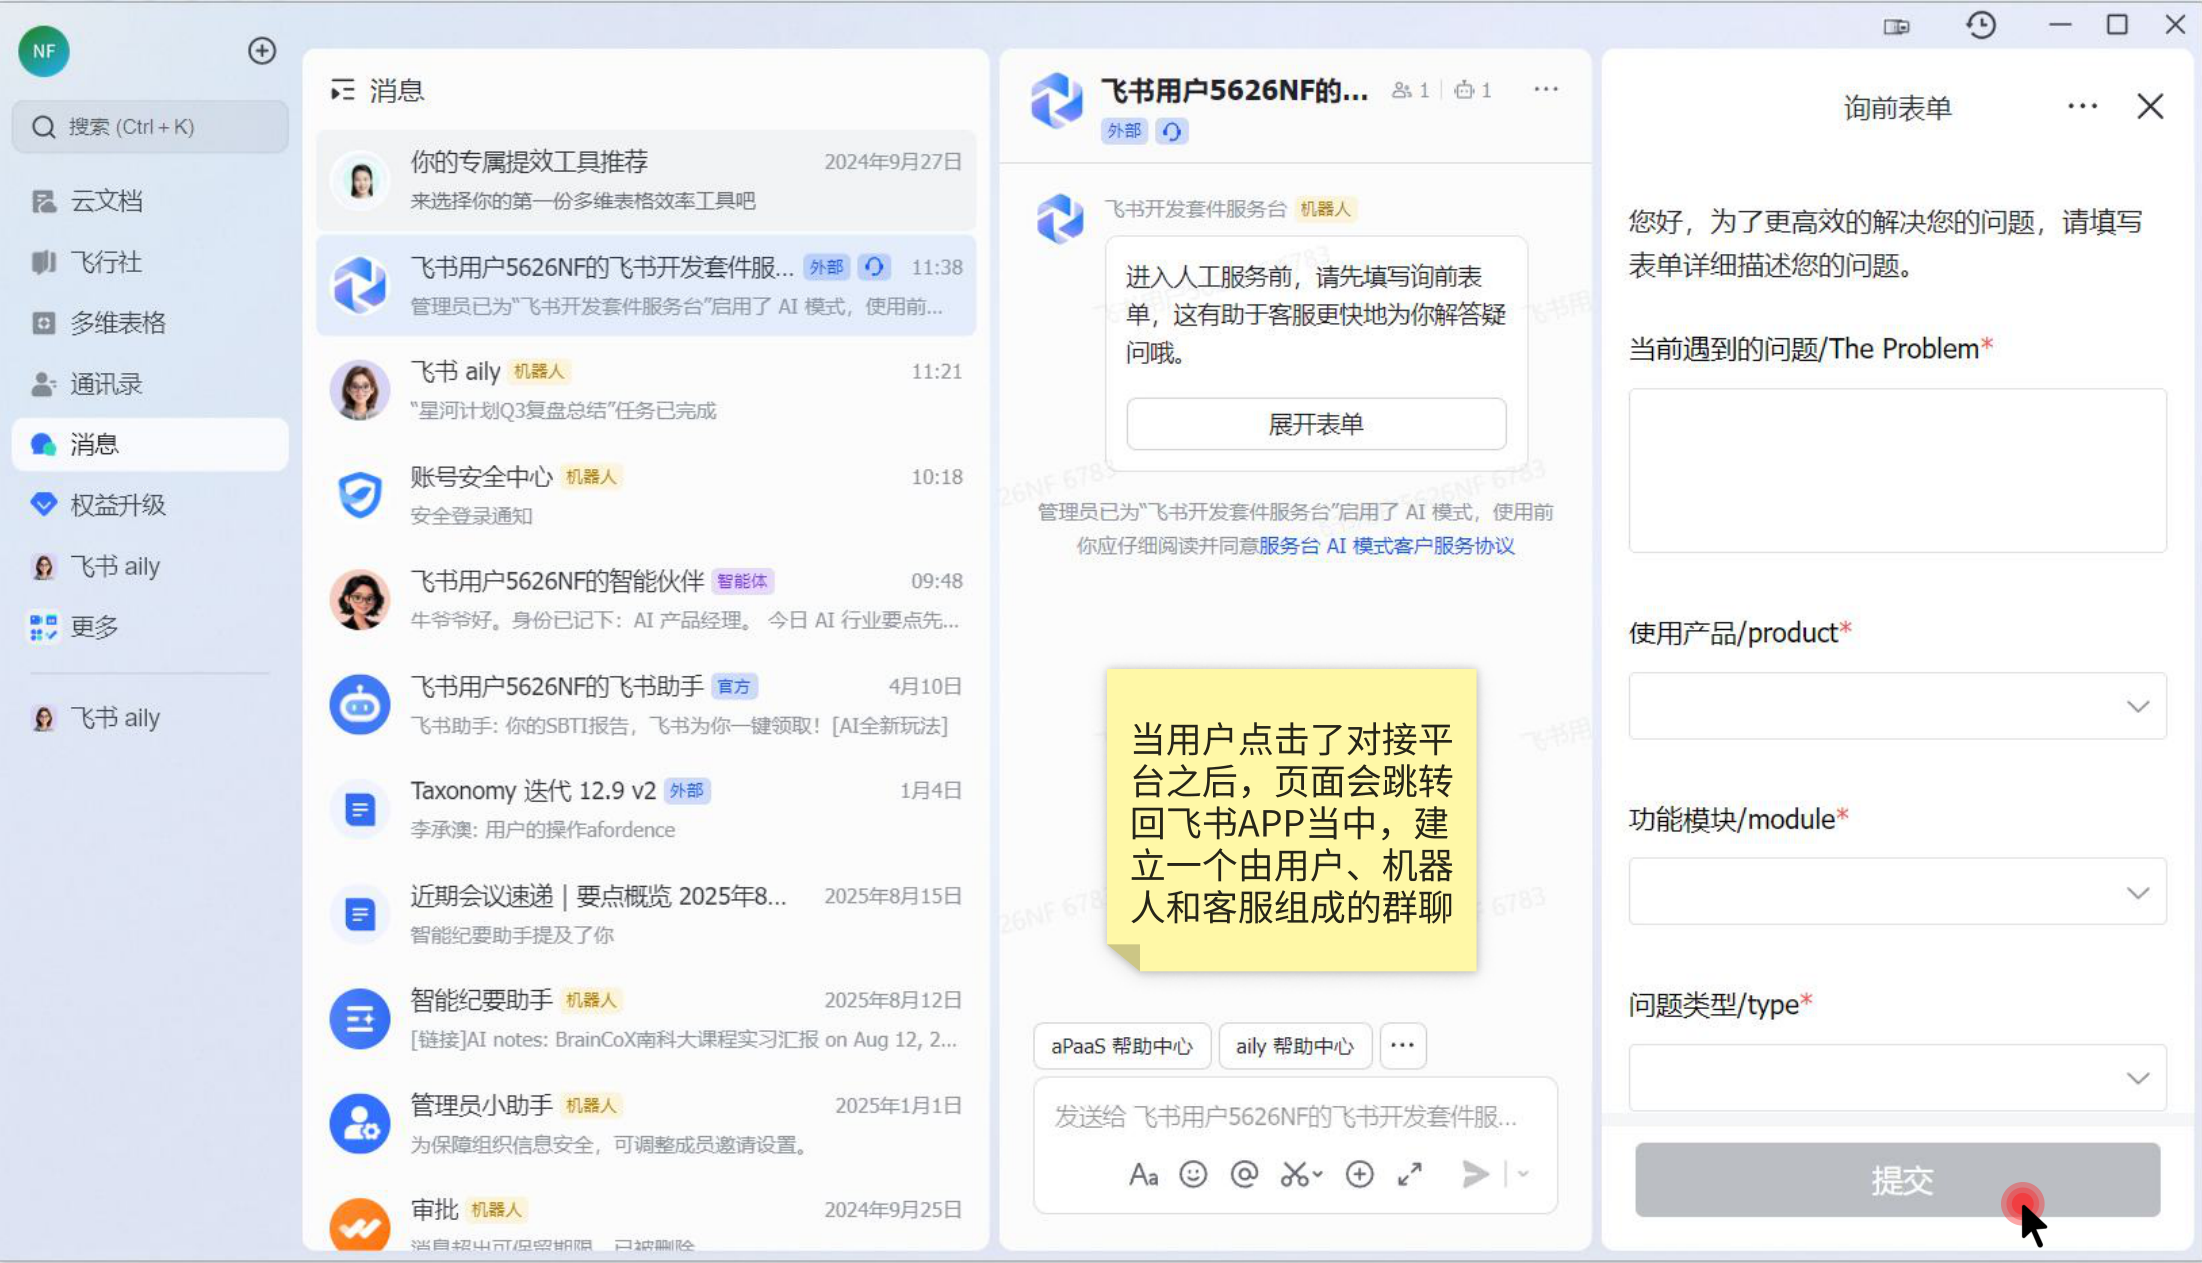Open 多维表格 in sidebar
Viewport: 2202px width, 1263px height.
coord(150,323)
